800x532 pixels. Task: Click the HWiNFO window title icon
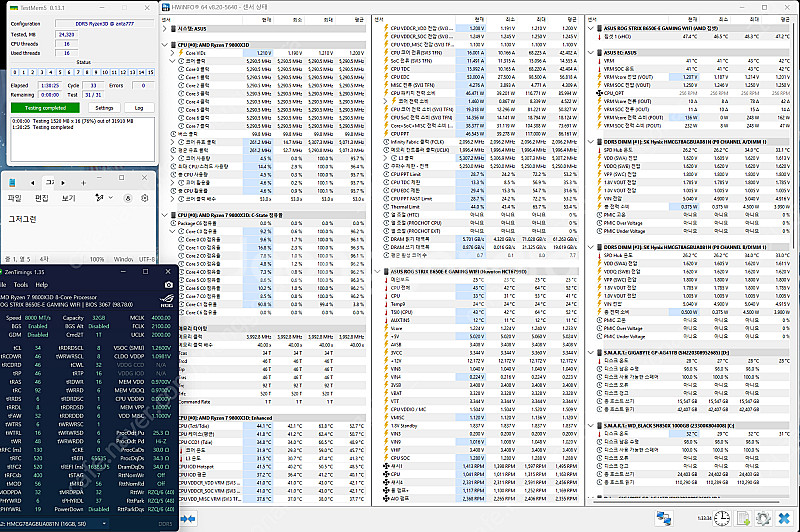(x=166, y=7)
